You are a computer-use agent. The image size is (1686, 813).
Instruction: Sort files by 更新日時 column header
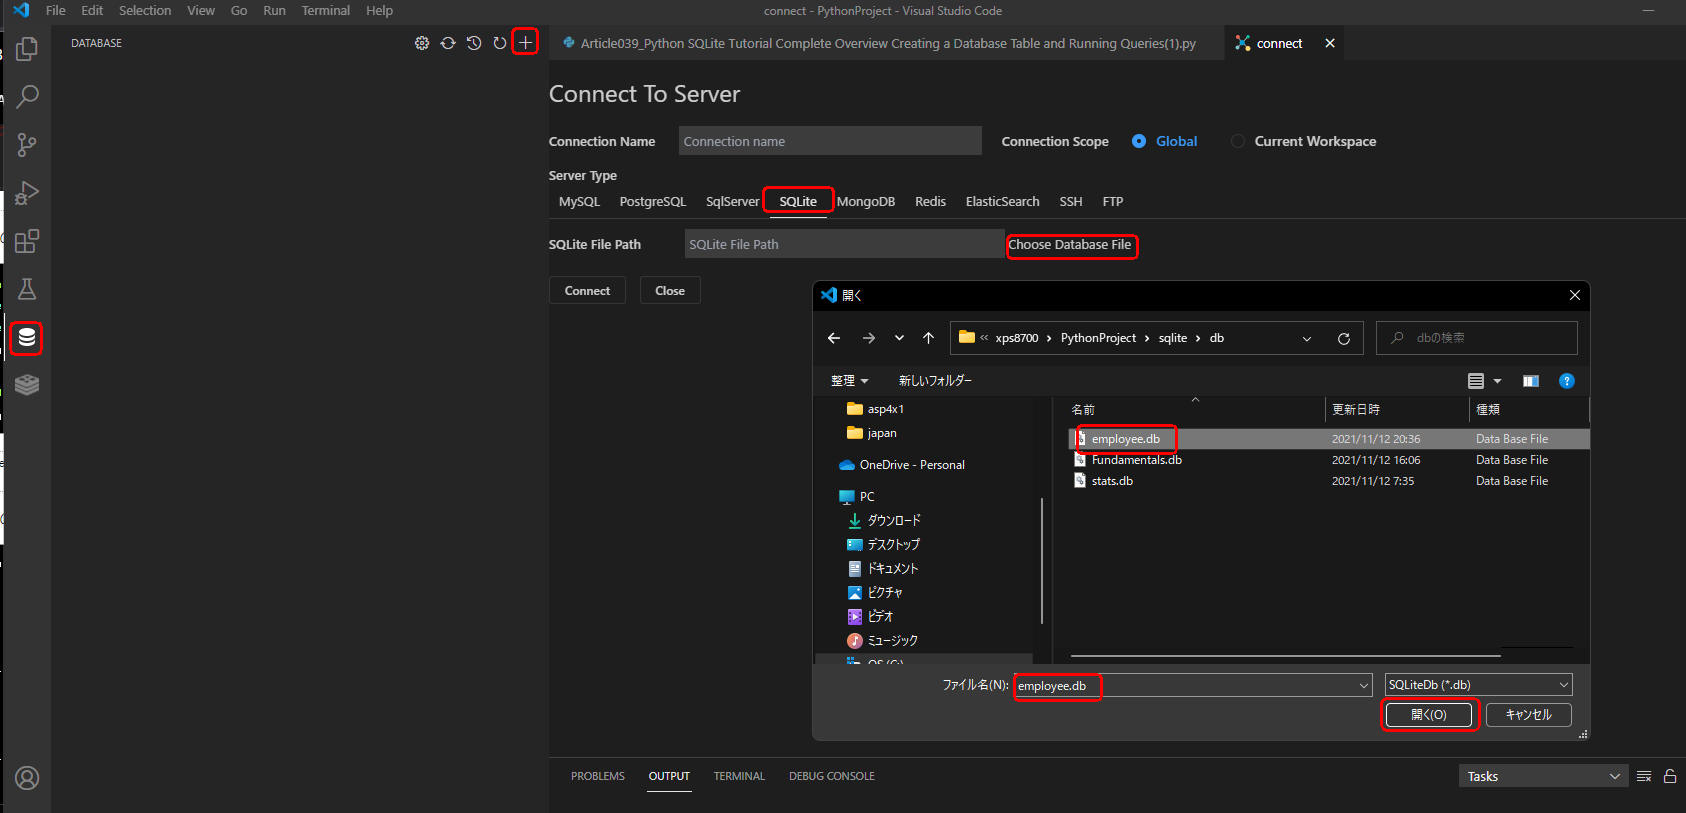coord(1355,410)
